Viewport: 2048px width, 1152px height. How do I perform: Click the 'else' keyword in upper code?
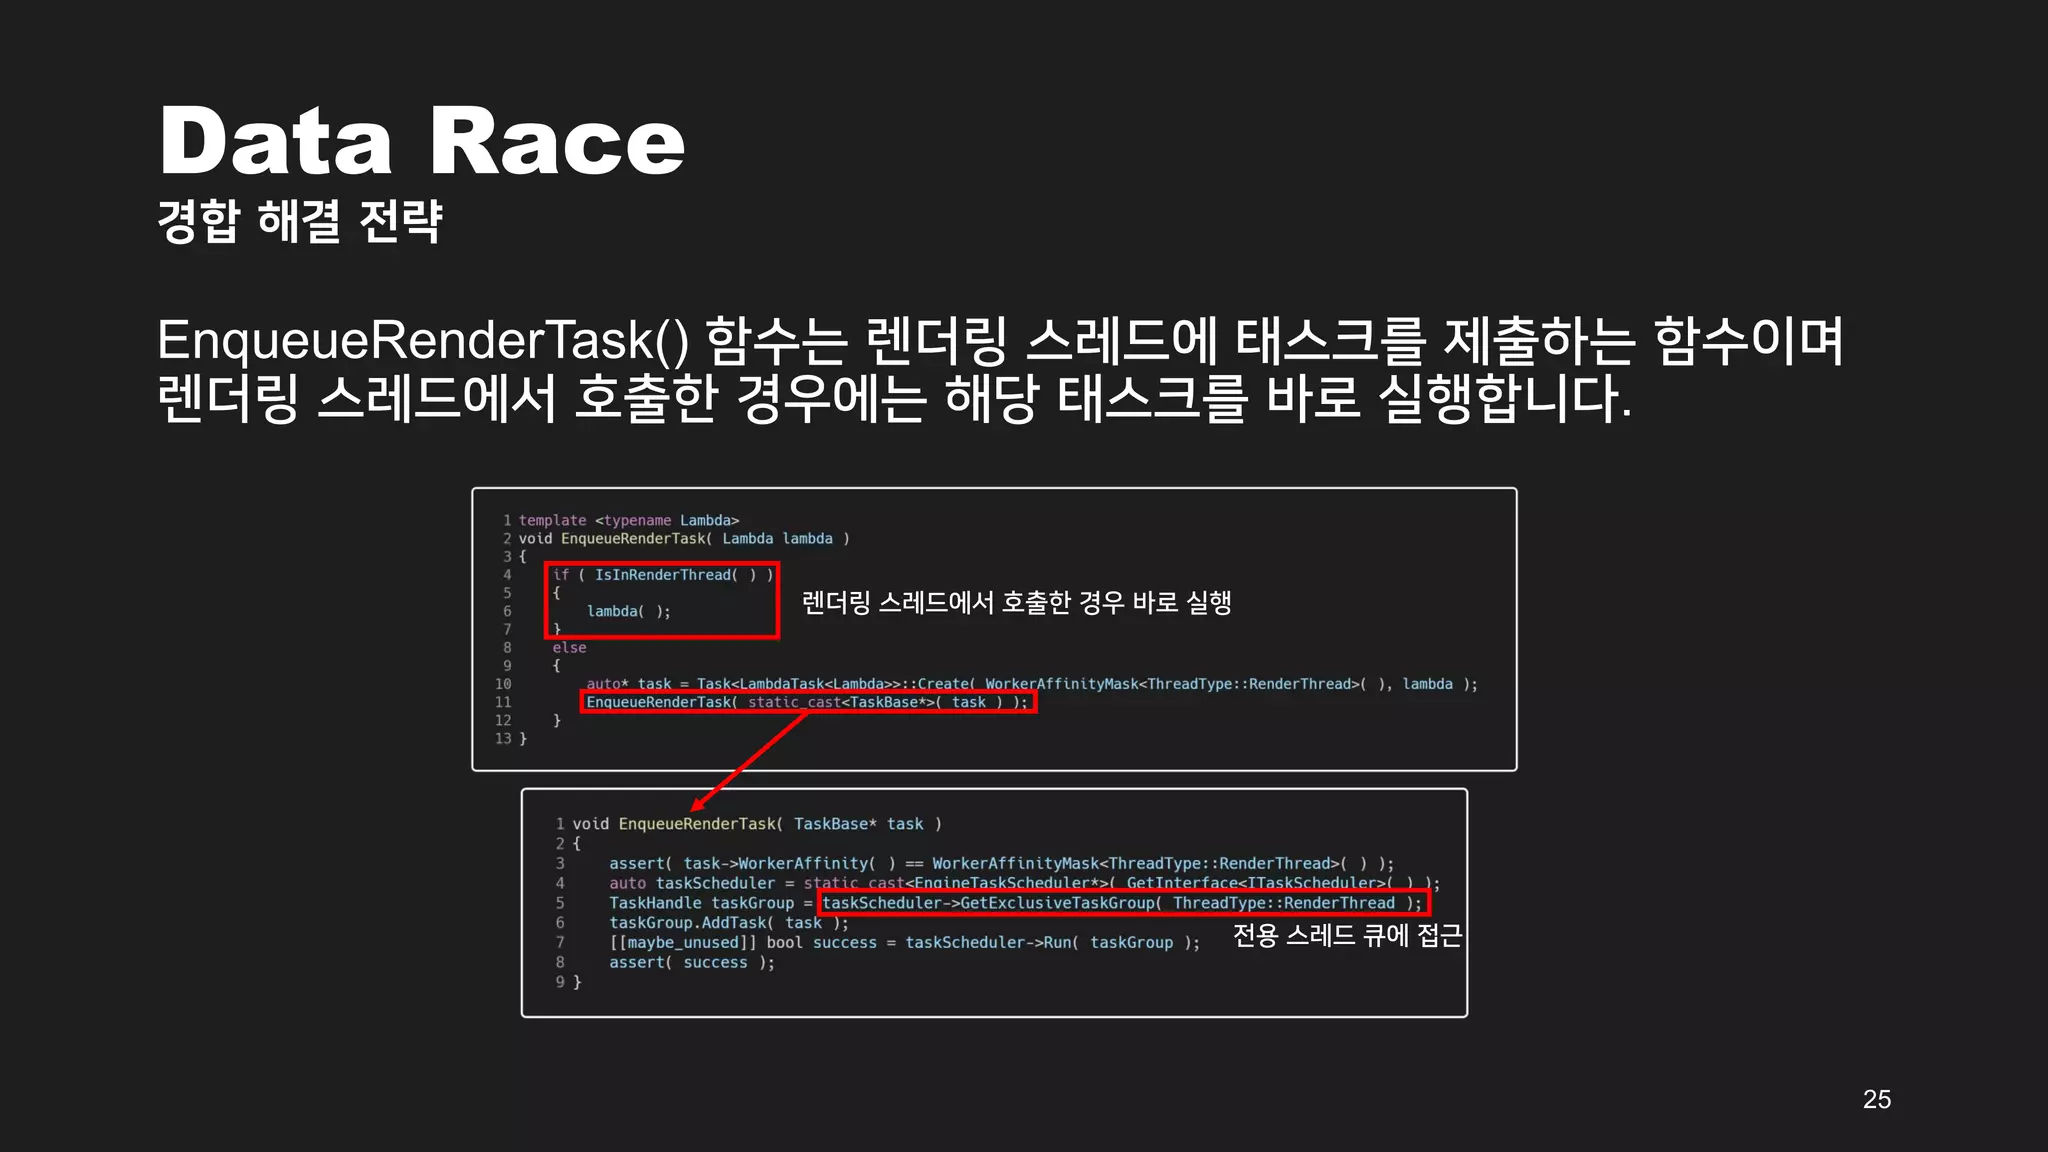tap(569, 647)
